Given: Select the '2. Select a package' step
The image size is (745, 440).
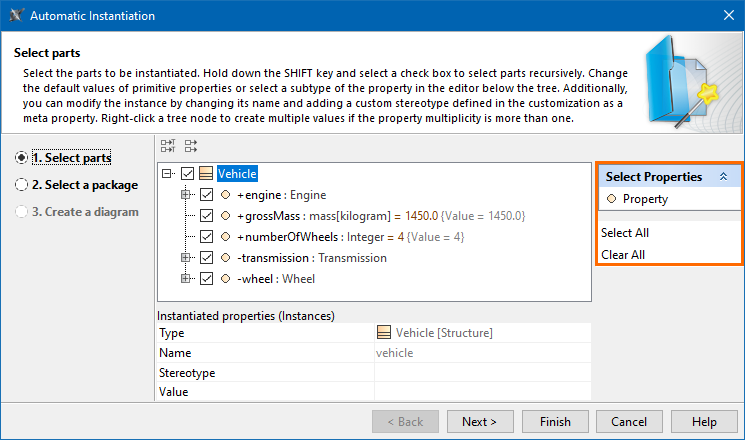Looking at the screenshot, I should [x=21, y=184].
